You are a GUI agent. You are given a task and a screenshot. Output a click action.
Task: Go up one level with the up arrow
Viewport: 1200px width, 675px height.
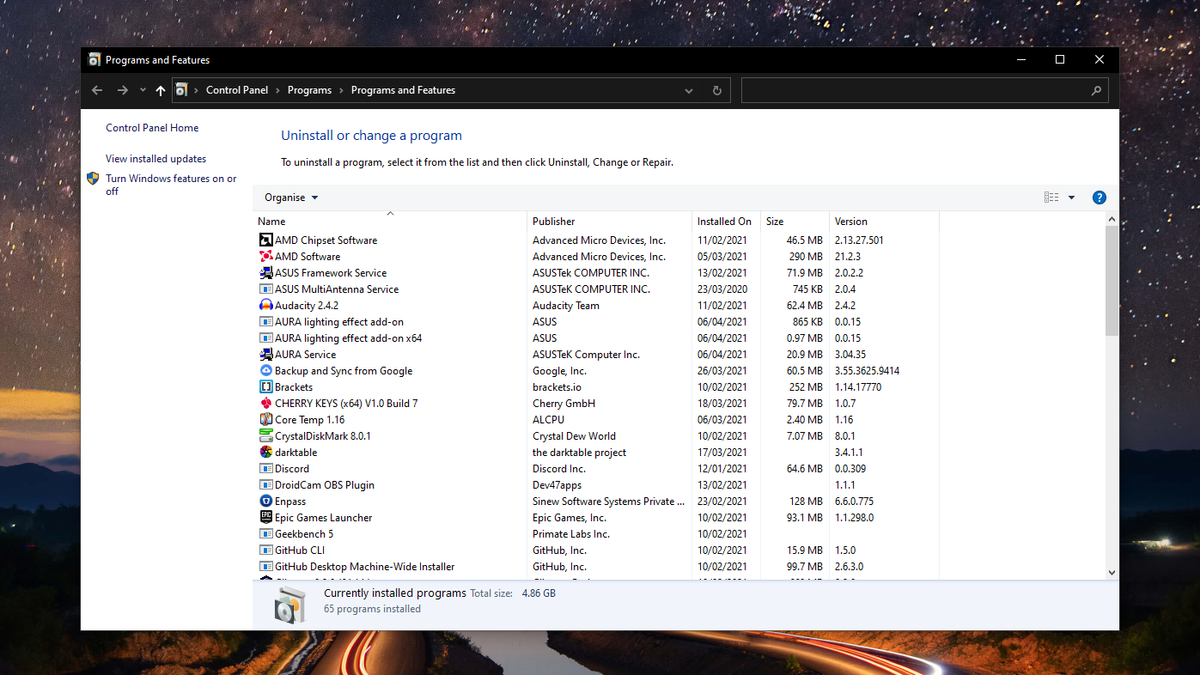[160, 90]
